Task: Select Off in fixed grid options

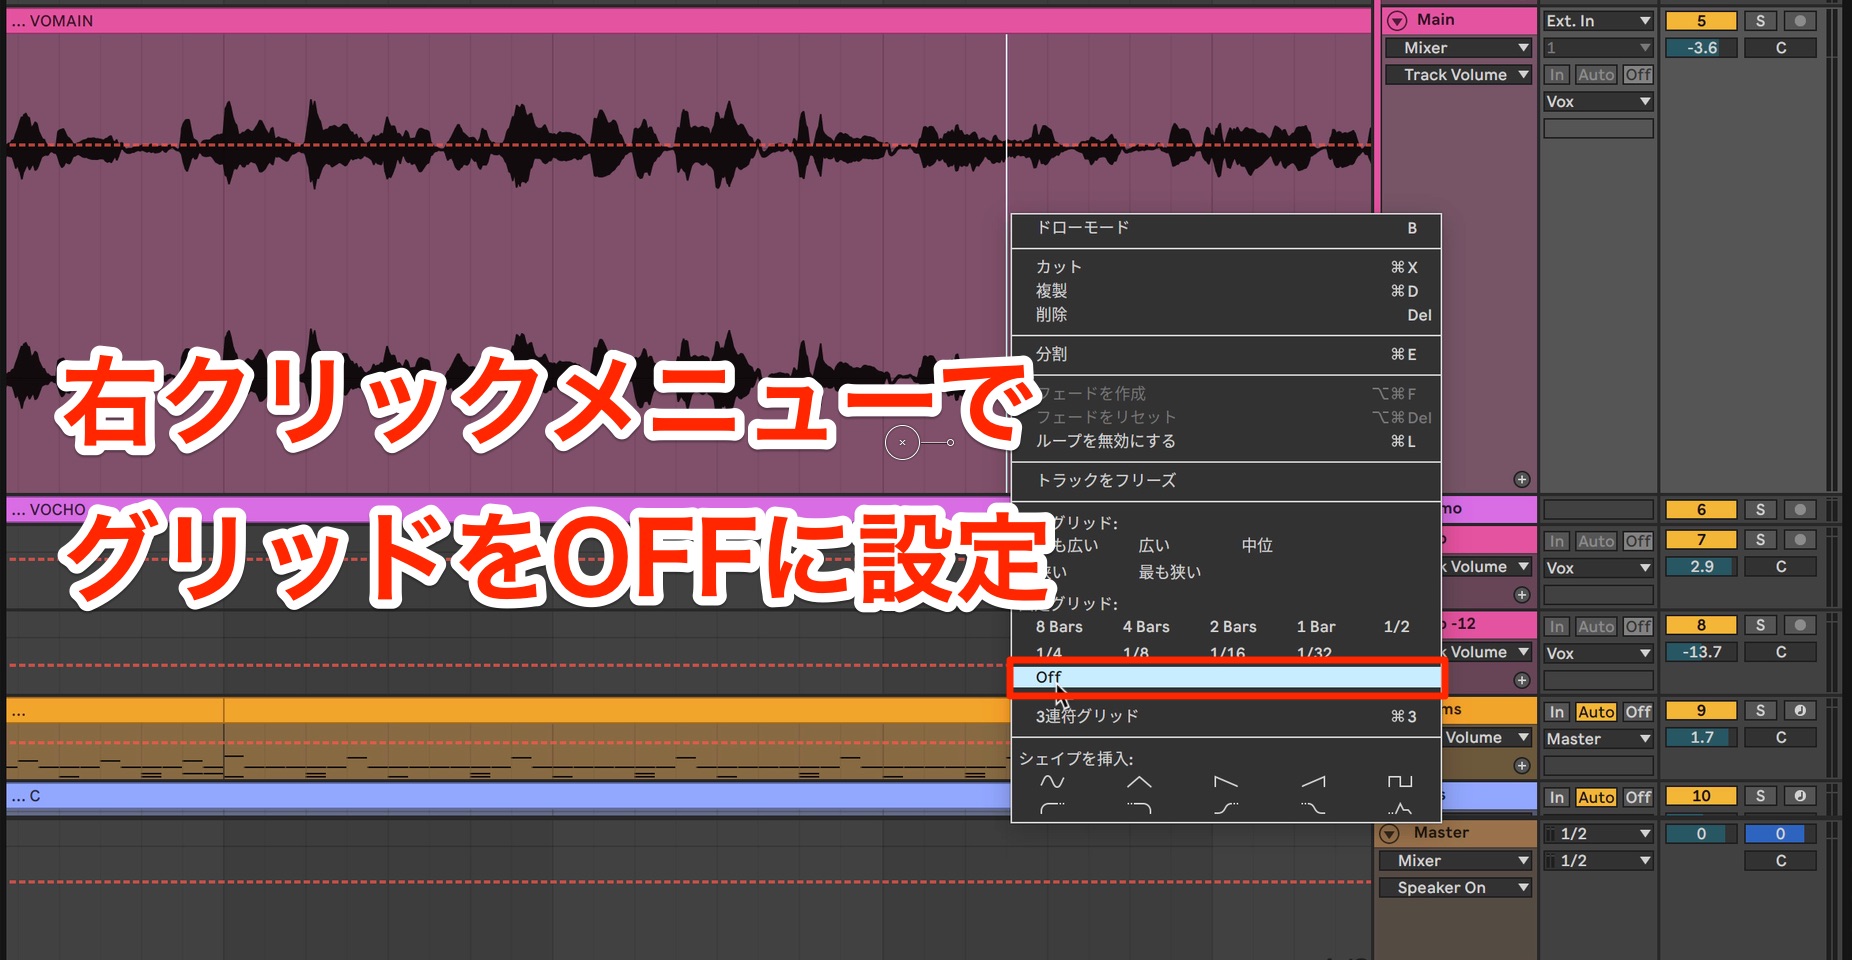Action: coord(1226,678)
